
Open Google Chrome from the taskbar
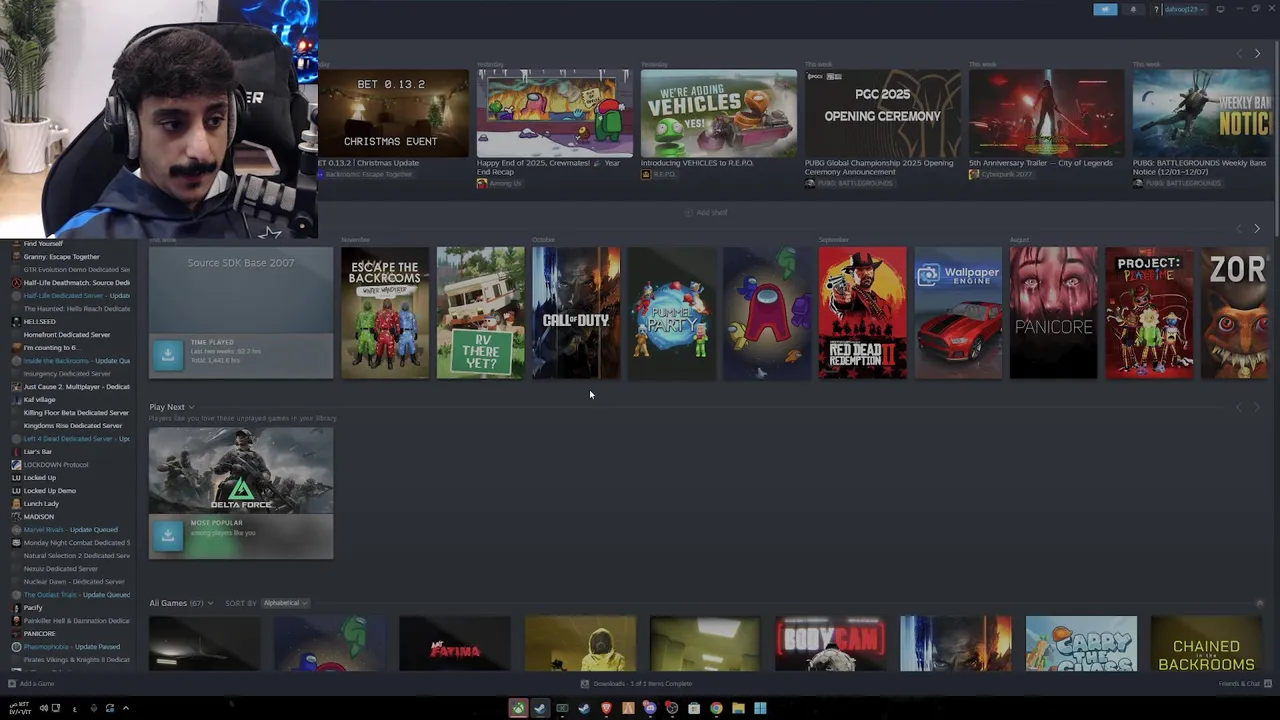click(716, 709)
